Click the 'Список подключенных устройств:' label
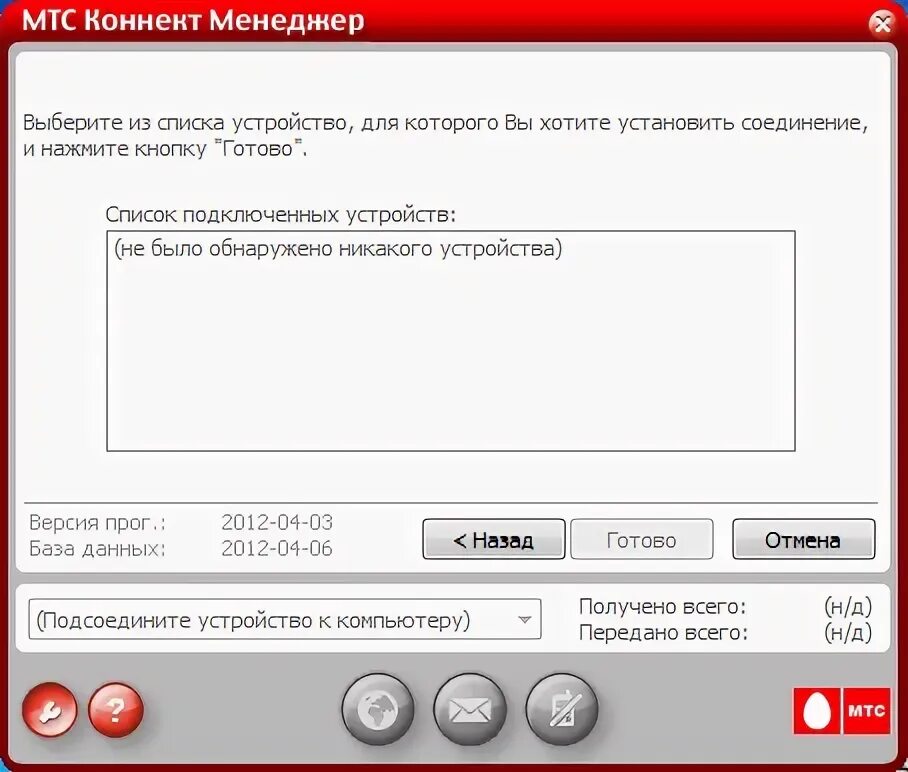 pyautogui.click(x=281, y=215)
